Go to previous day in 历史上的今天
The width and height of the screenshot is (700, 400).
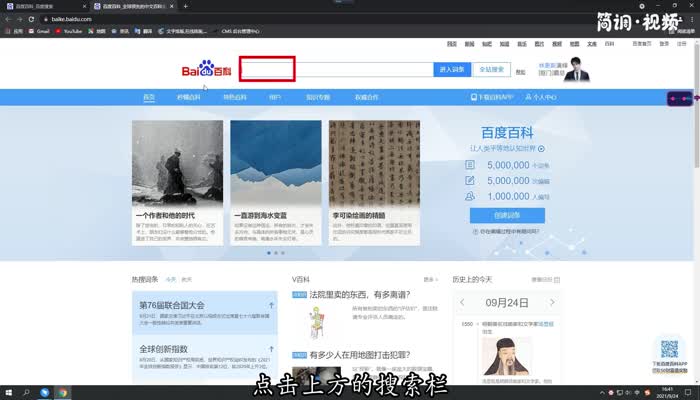click(461, 303)
